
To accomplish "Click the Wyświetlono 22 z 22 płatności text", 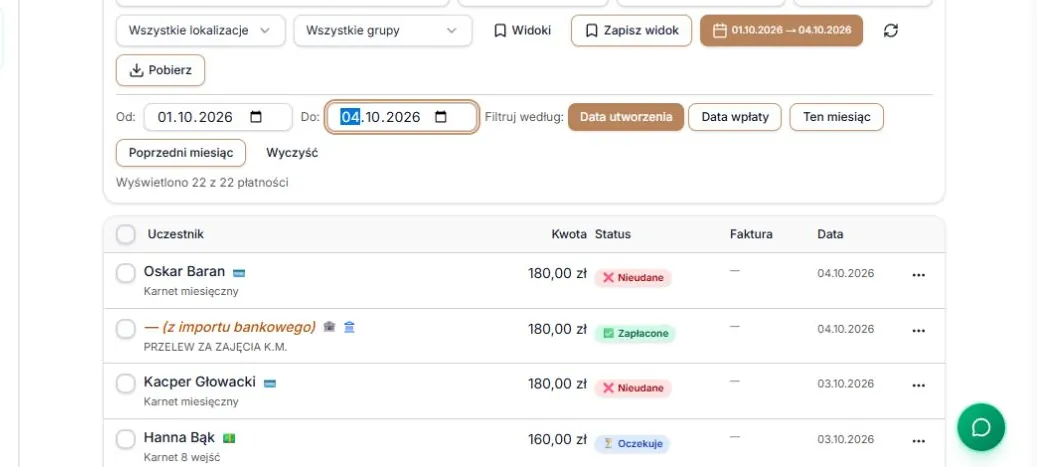I will coord(202,183).
